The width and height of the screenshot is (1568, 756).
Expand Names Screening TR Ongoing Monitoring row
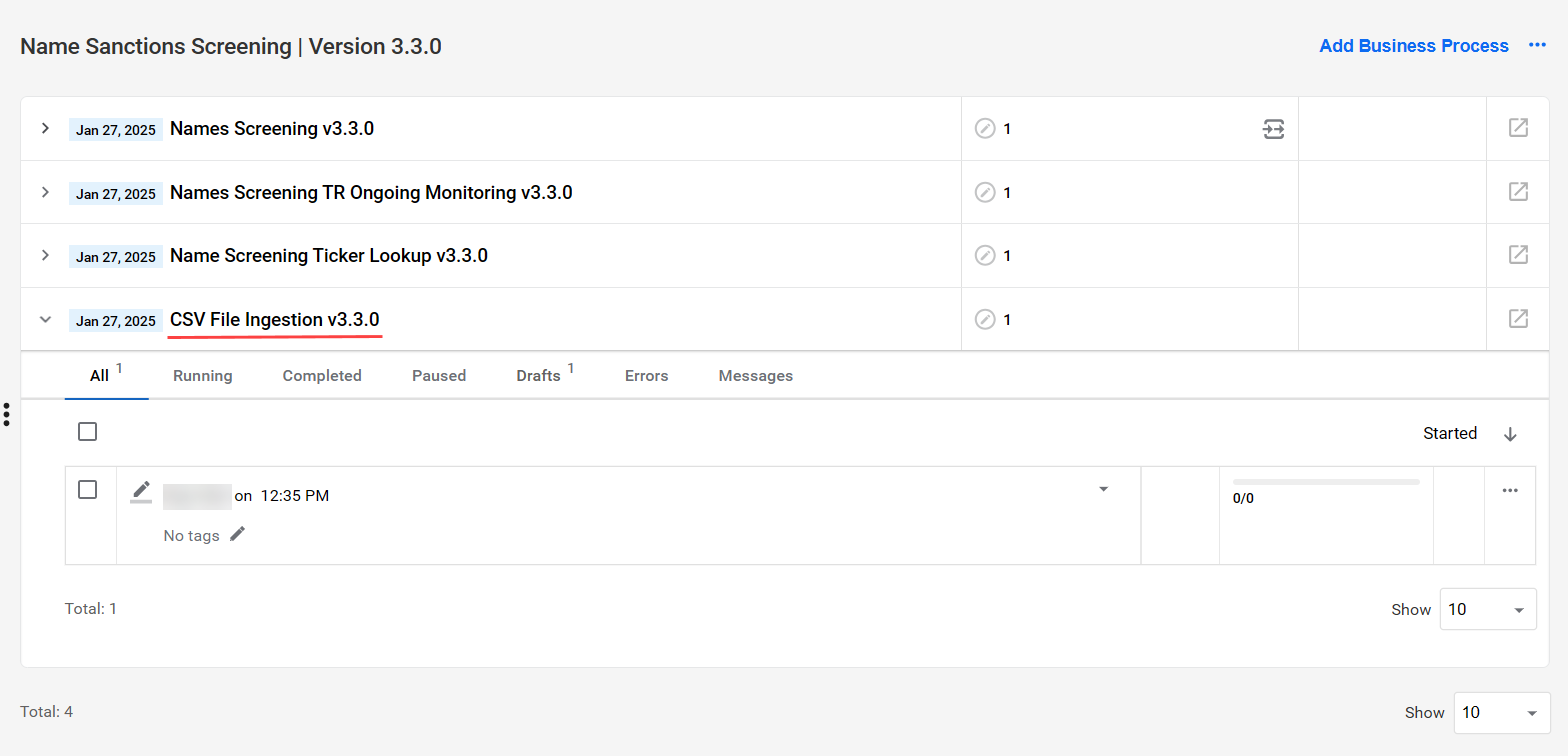[45, 192]
